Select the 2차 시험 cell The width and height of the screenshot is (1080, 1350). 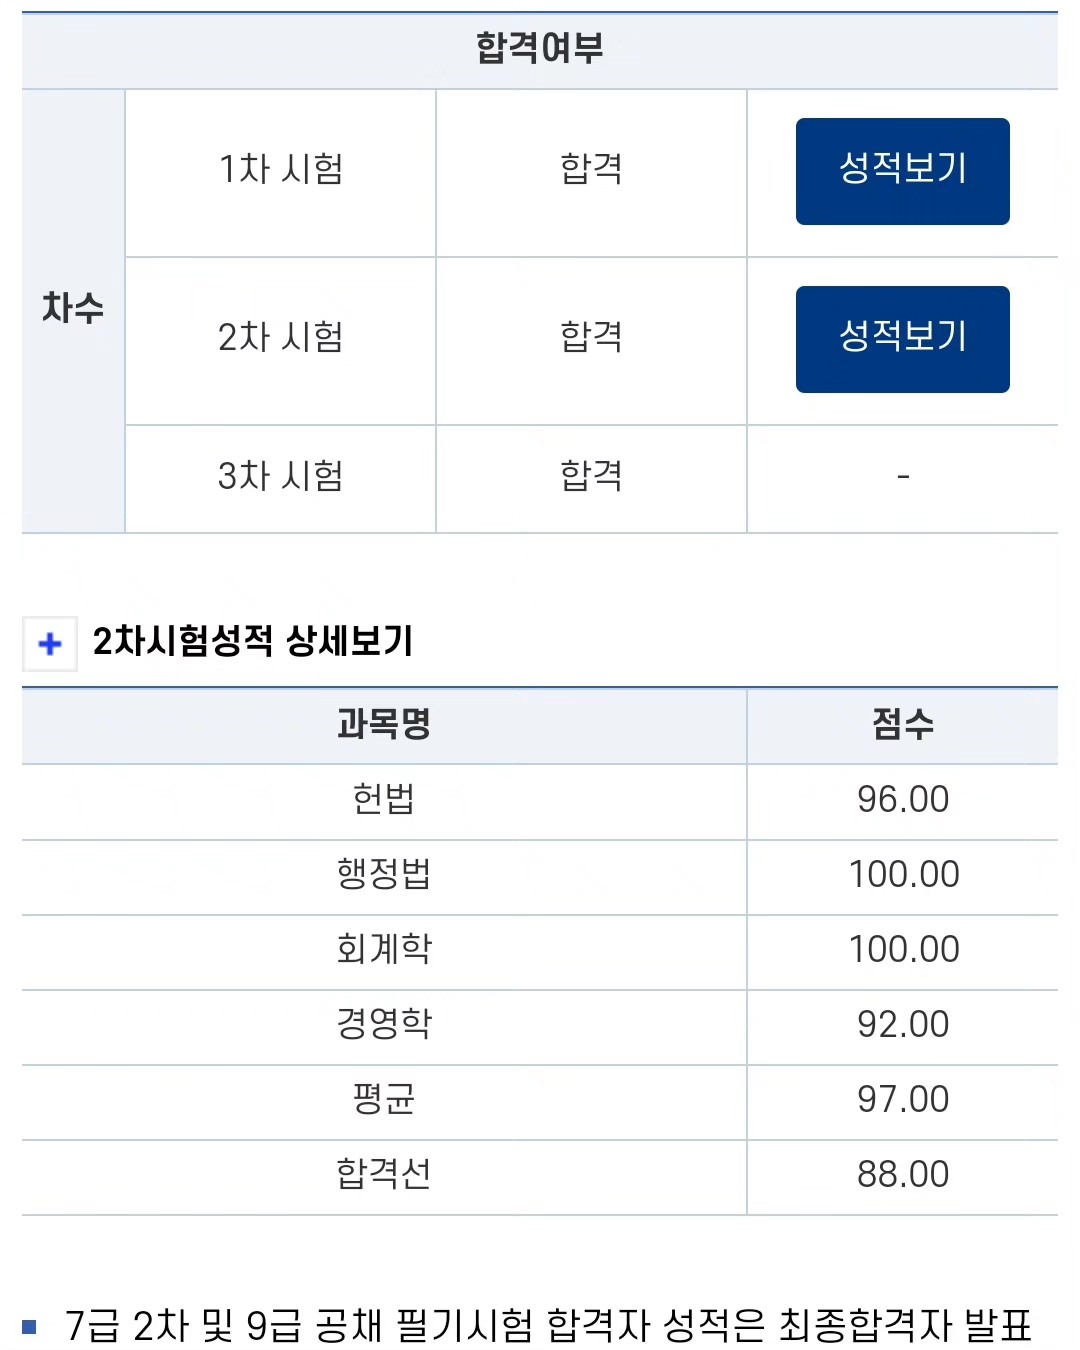(281, 338)
